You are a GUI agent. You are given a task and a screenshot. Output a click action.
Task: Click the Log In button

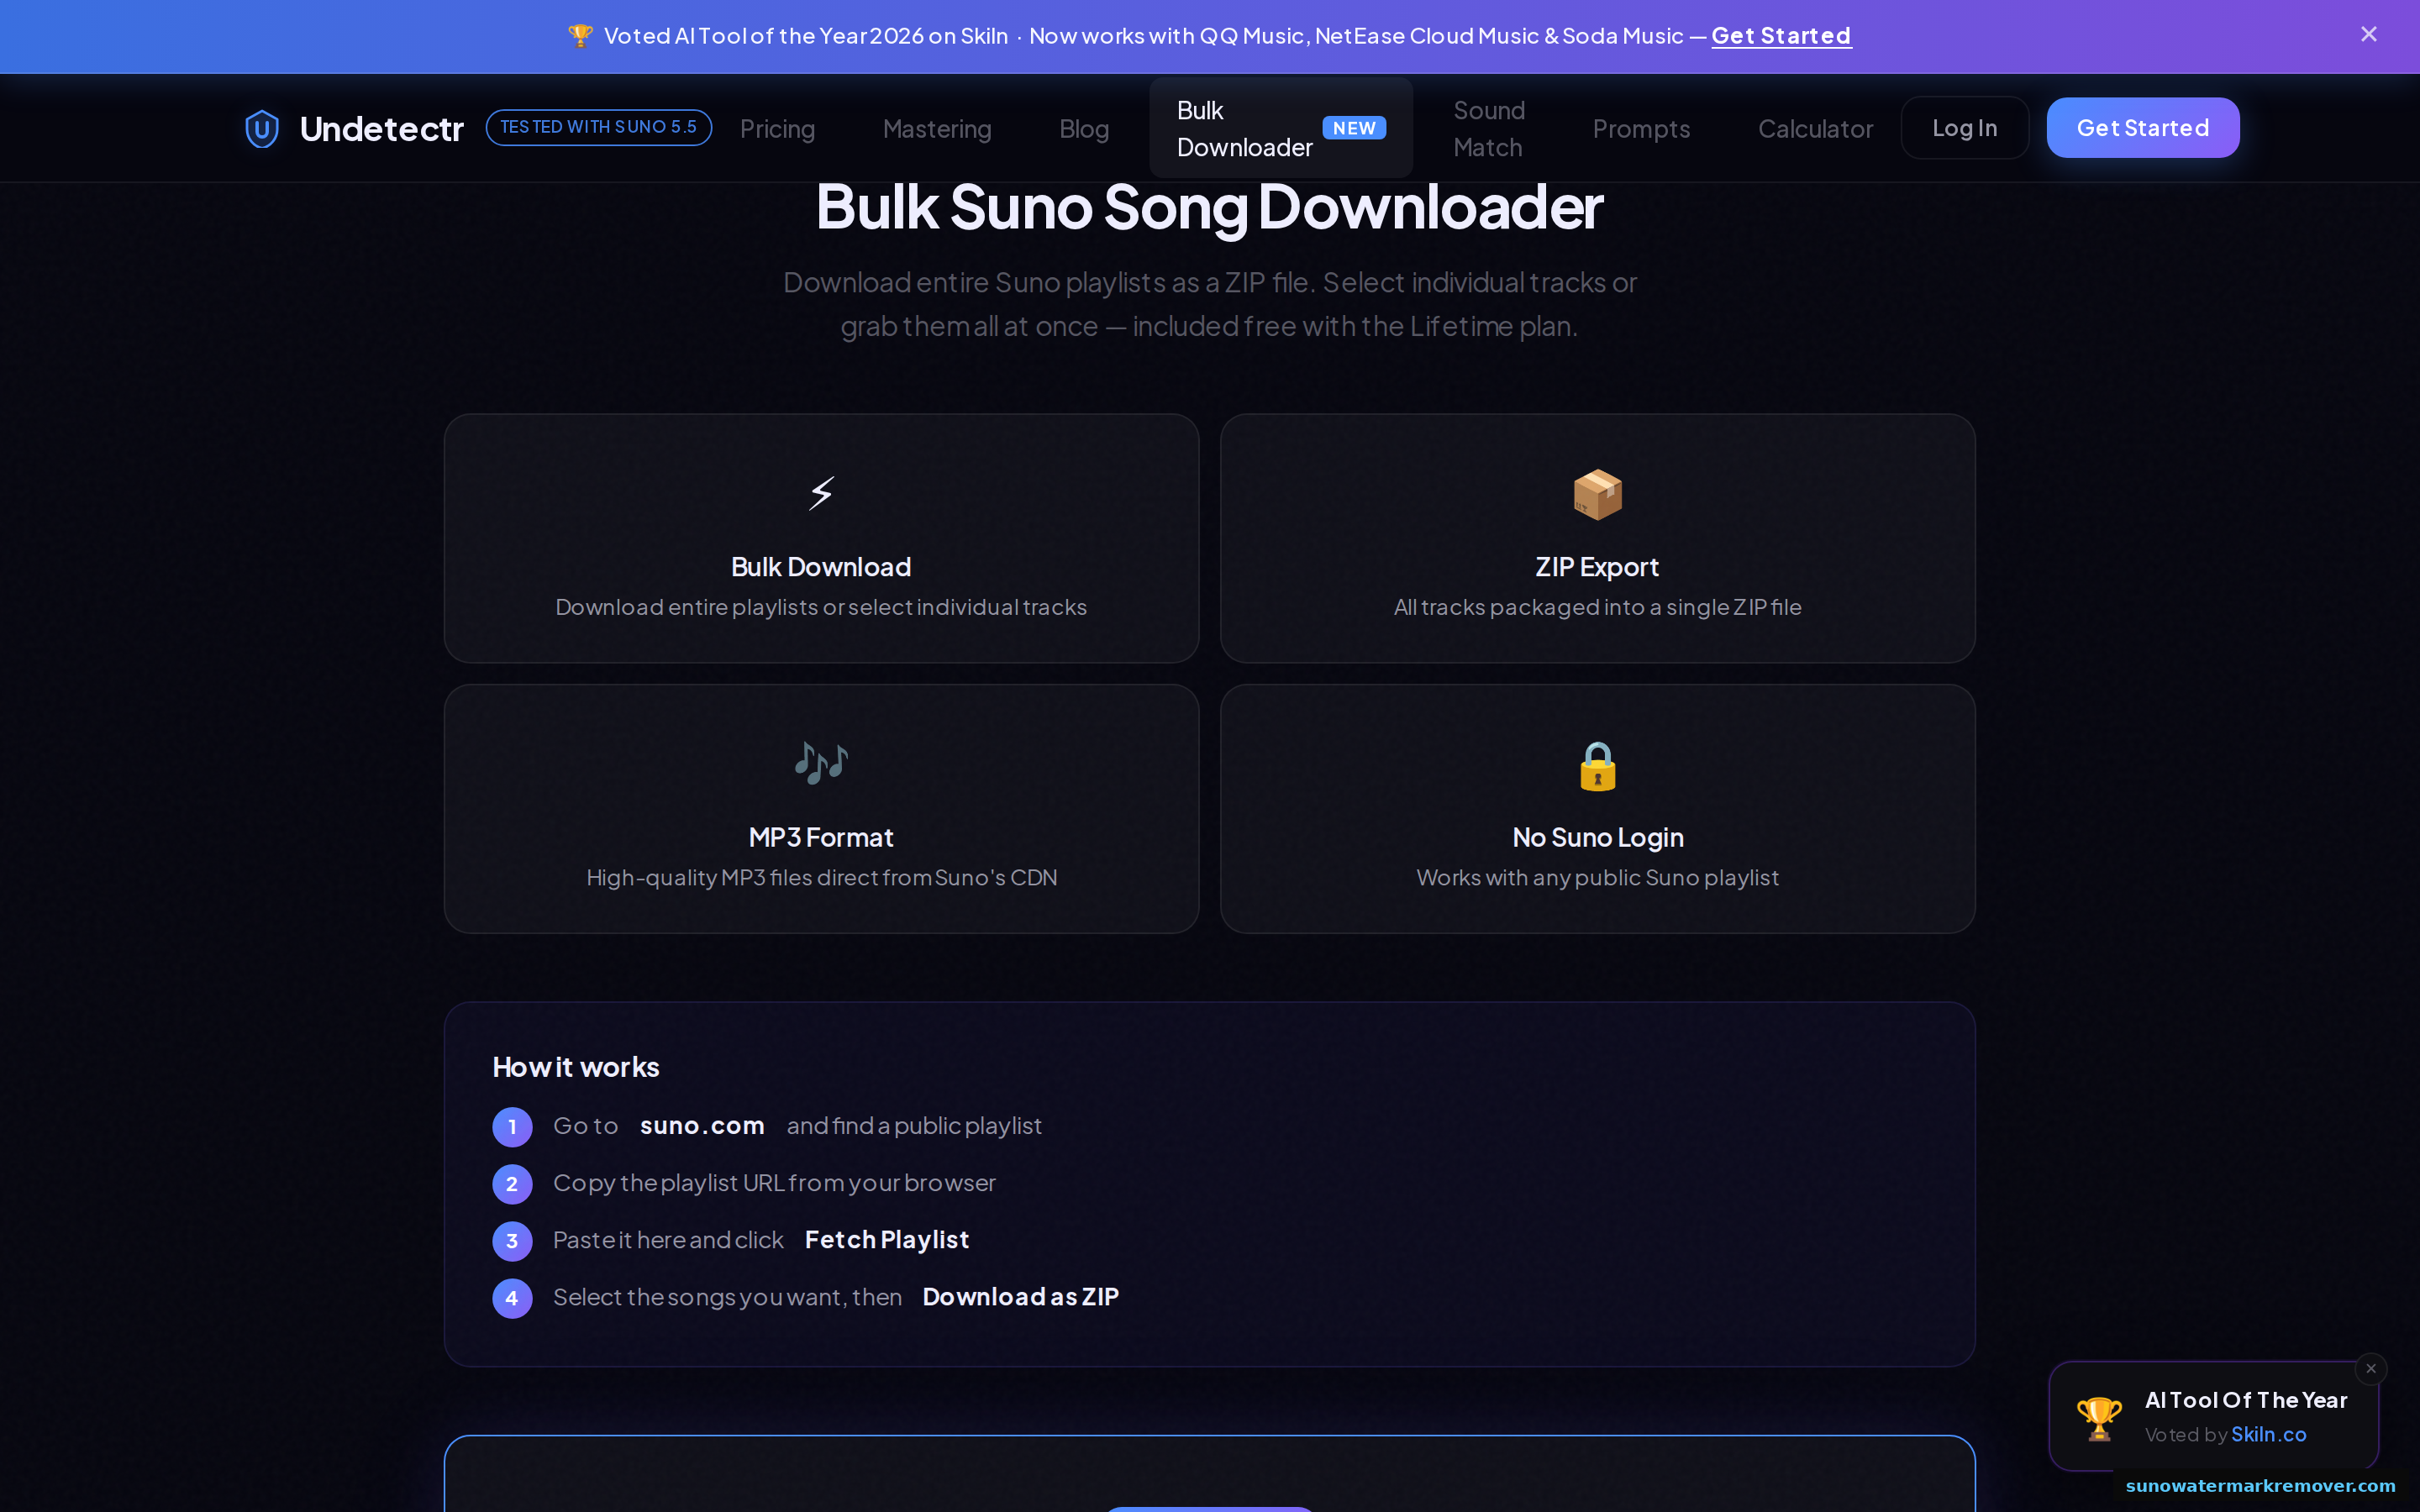(x=1964, y=128)
